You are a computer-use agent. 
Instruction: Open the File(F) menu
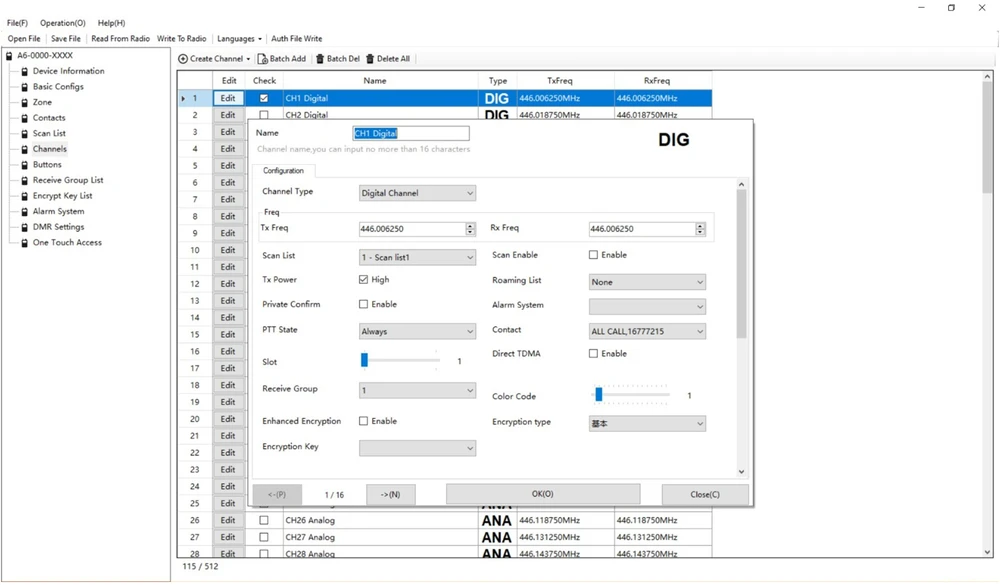point(18,23)
